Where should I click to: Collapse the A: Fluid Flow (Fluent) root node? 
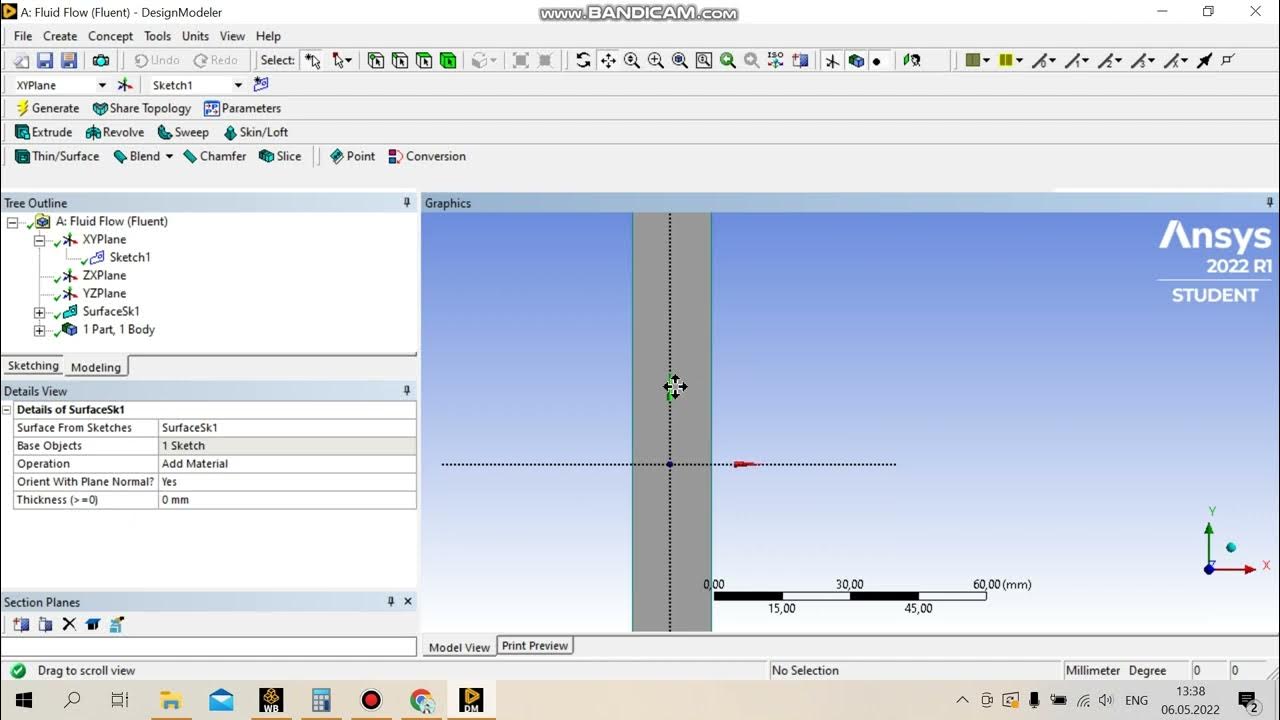point(12,222)
